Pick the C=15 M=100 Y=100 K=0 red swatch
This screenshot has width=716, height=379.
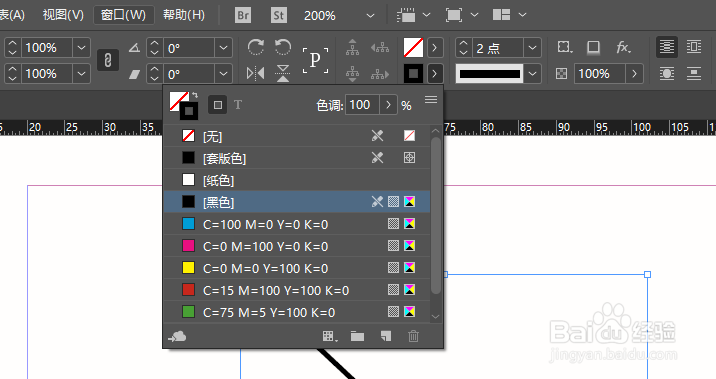(297, 290)
